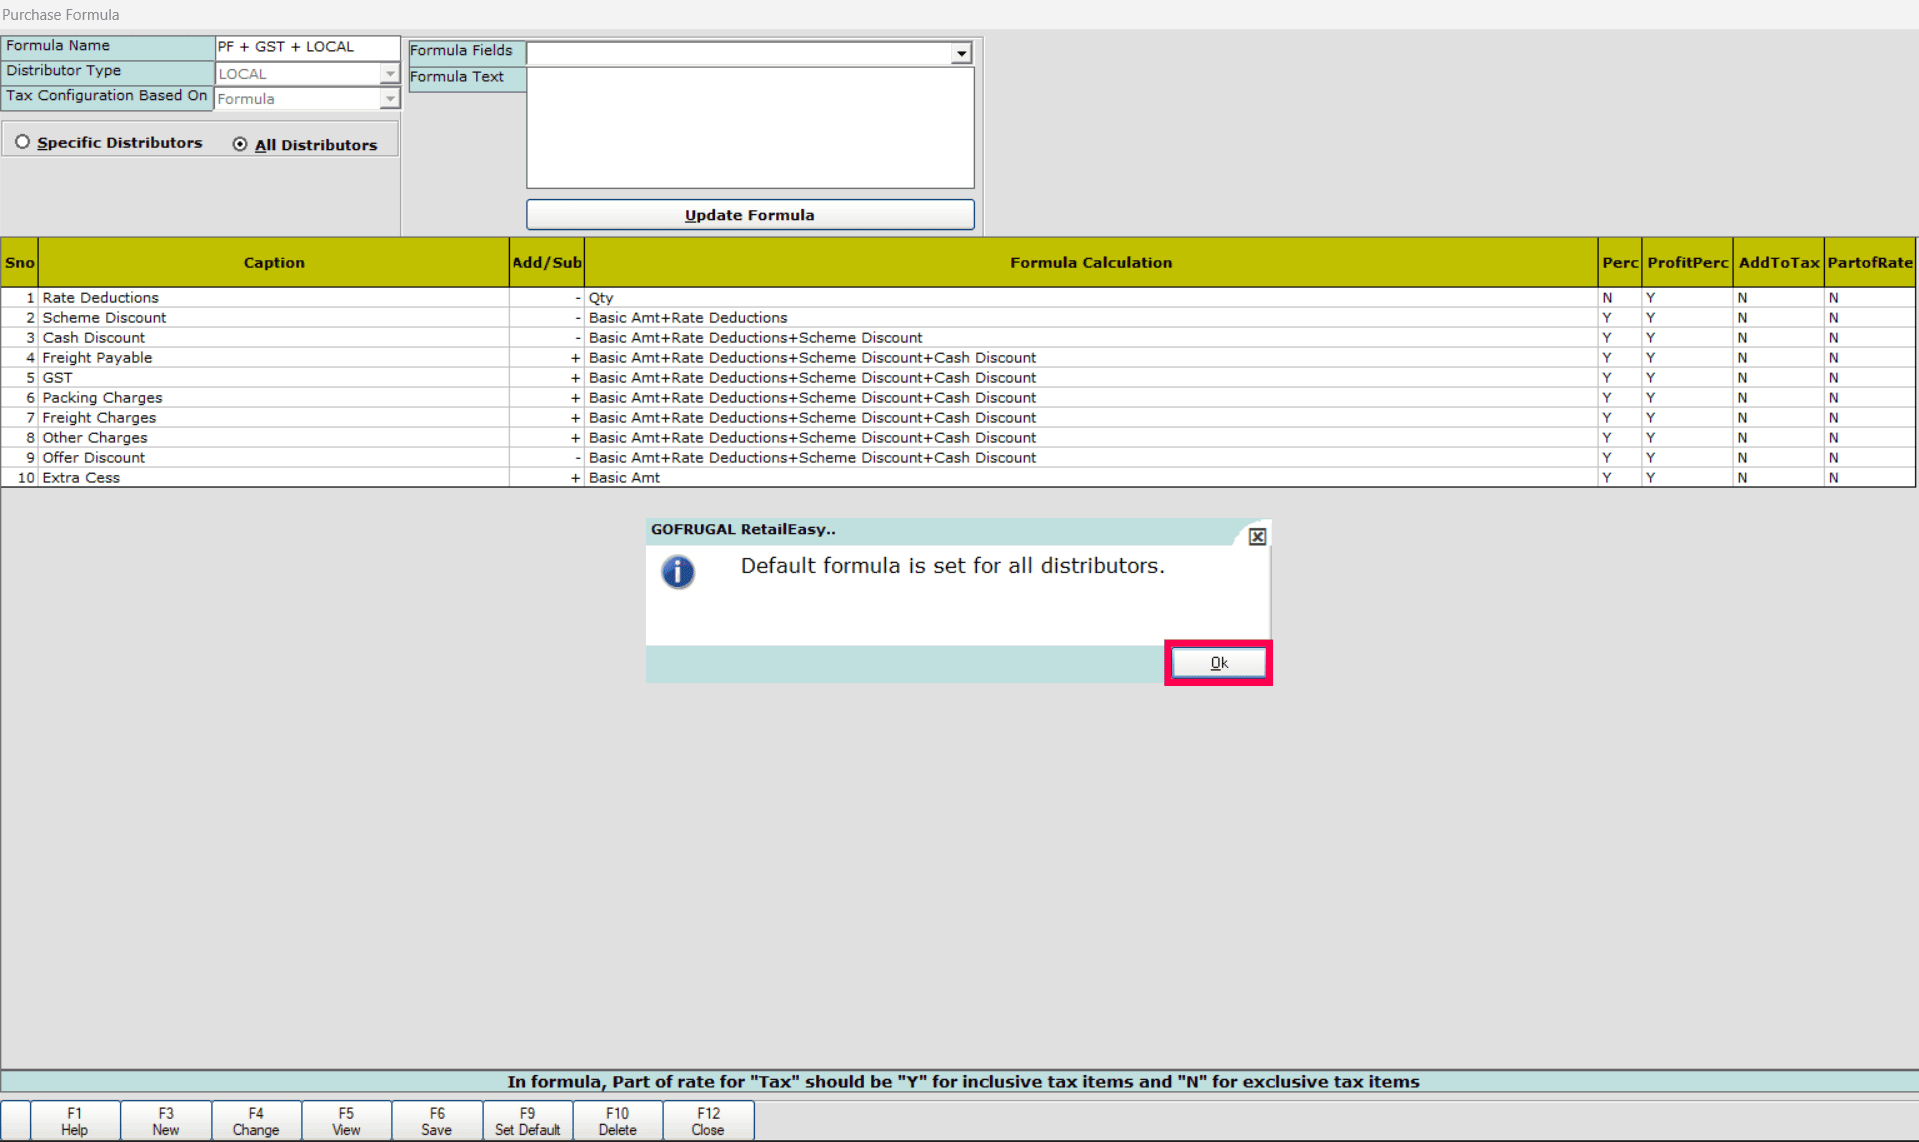Screen dimensions: 1919x1142
Task: Select the Extra Cess caption cell
Action: (274, 478)
